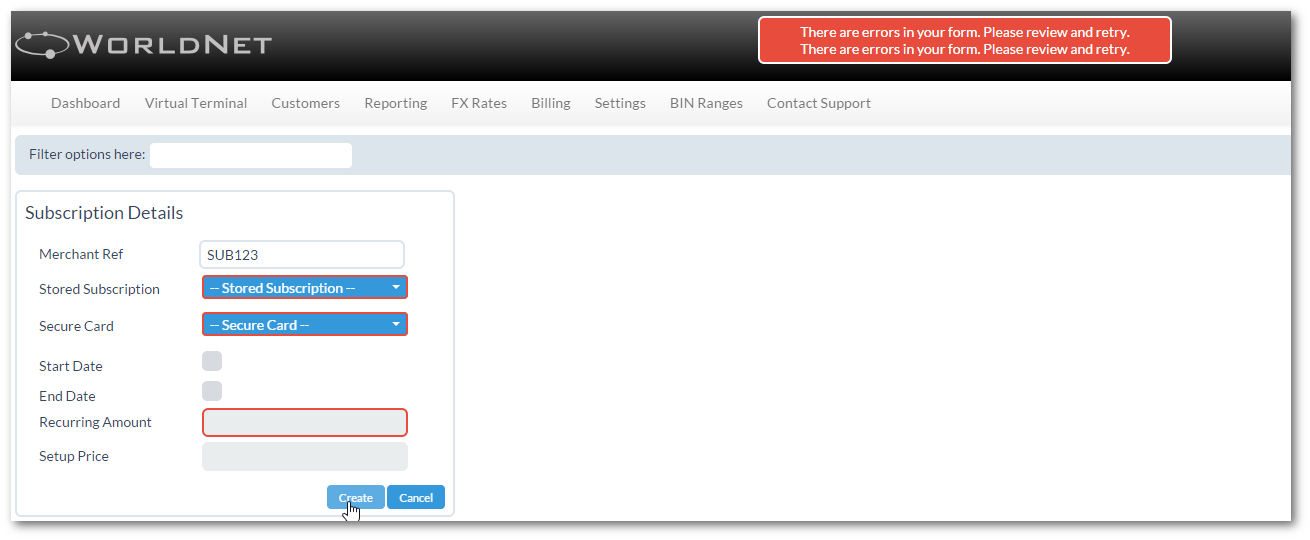Select the Recurring Amount field
Screen dimensions: 1310x540
click(x=305, y=423)
